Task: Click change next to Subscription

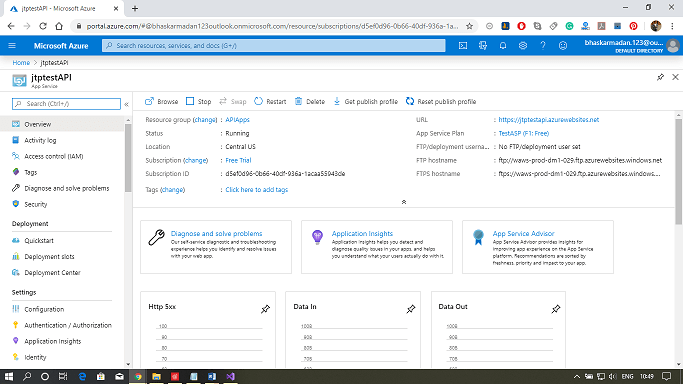Action: [x=196, y=160]
